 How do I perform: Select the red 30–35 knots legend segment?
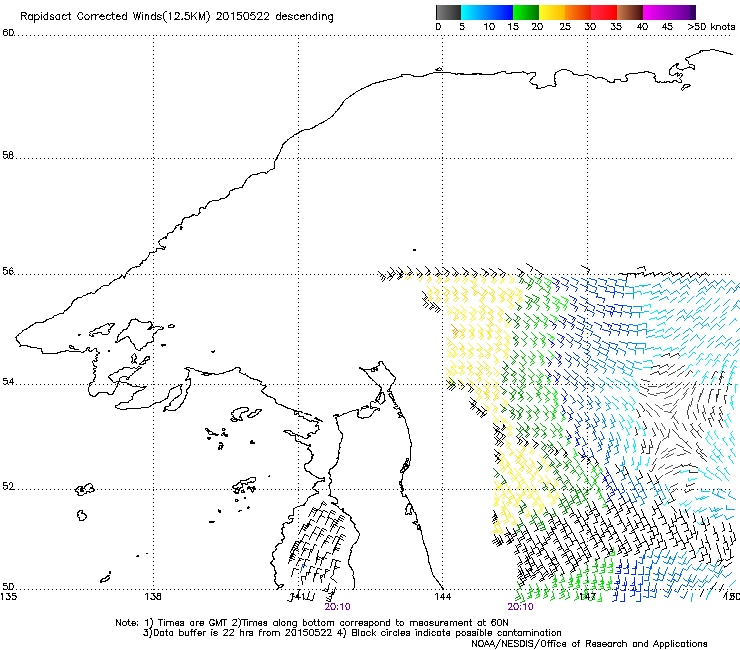(604, 12)
